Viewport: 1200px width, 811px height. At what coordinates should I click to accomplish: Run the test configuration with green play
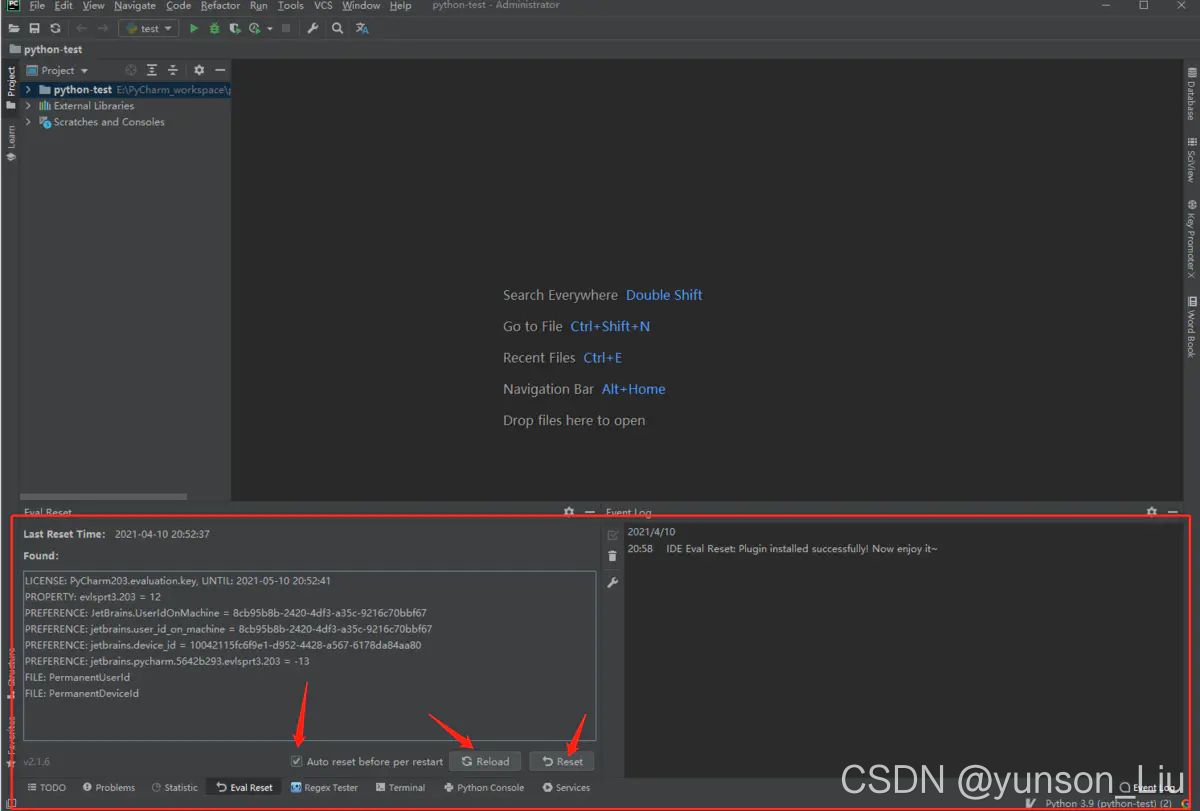194,29
